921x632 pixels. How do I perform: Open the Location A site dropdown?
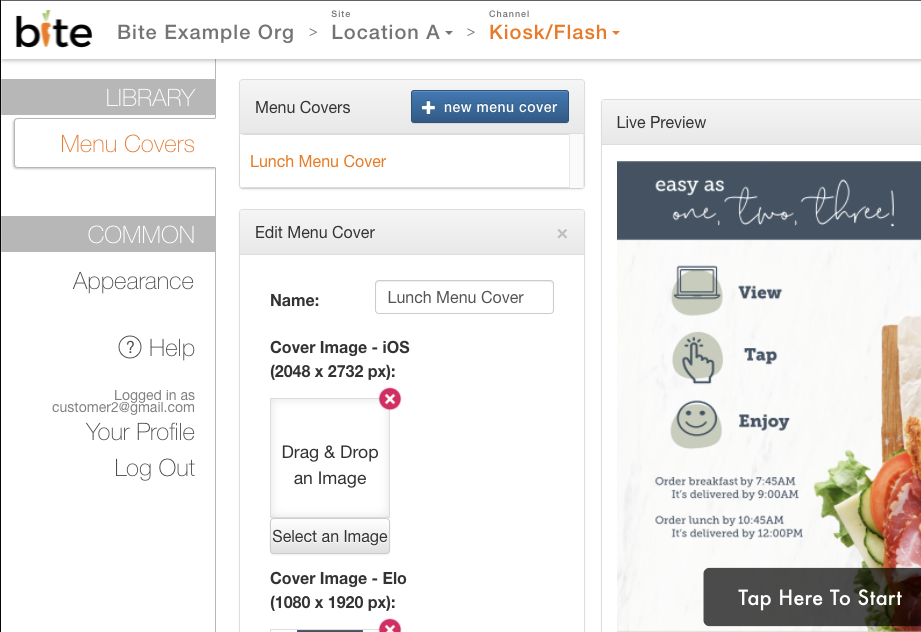[390, 32]
